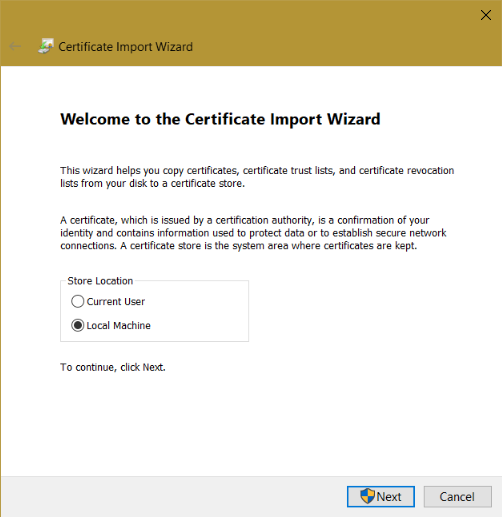502x517 pixels.
Task: Click the Certificate Import Wizard title text
Action: (x=126, y=47)
